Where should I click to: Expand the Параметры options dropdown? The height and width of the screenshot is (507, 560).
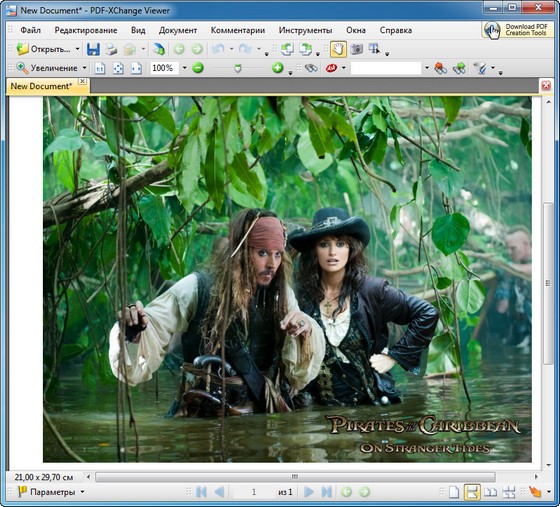82,492
